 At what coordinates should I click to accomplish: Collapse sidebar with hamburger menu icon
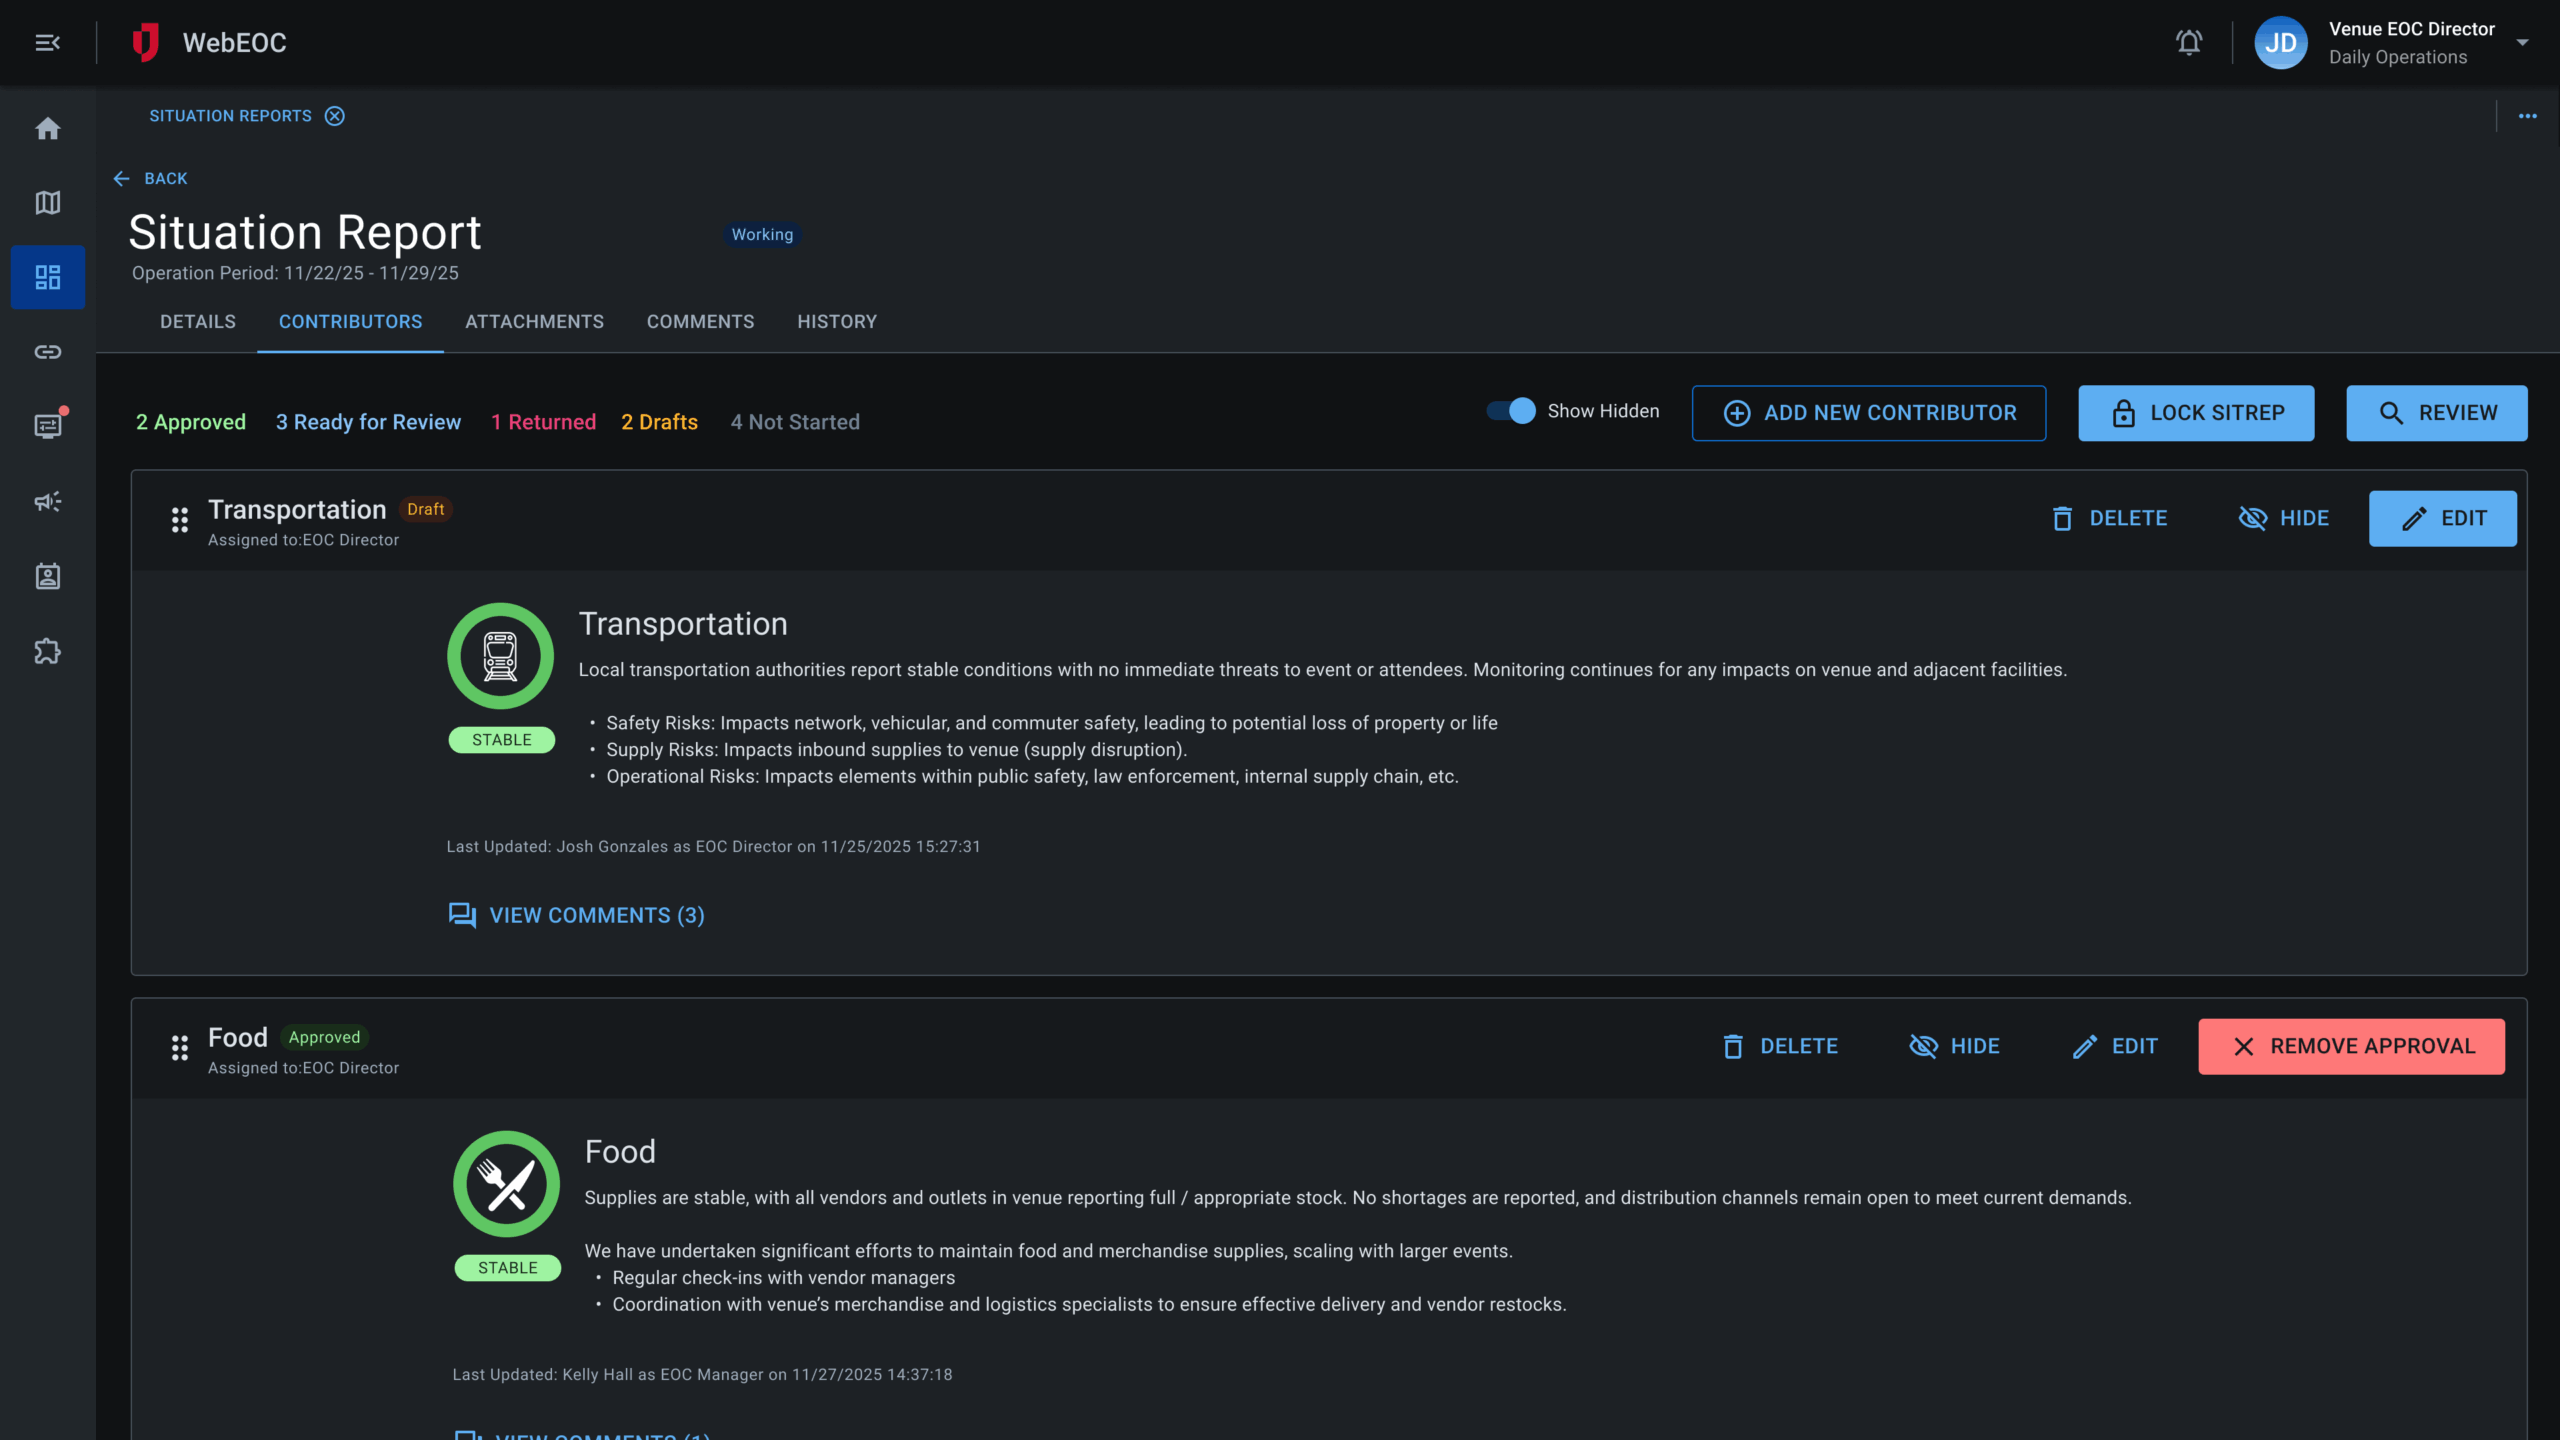pyautogui.click(x=47, y=43)
